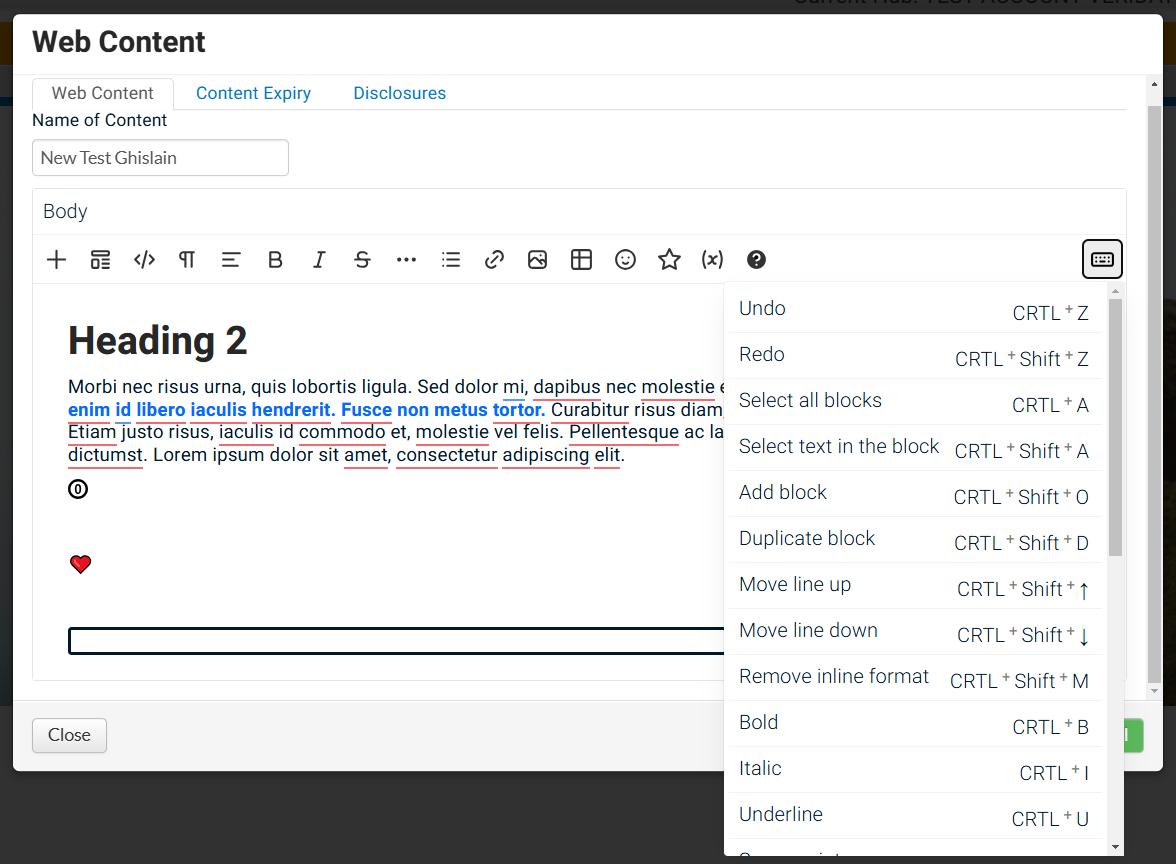Open the list toolbar icon
This screenshot has height=864, width=1176.
coord(451,260)
